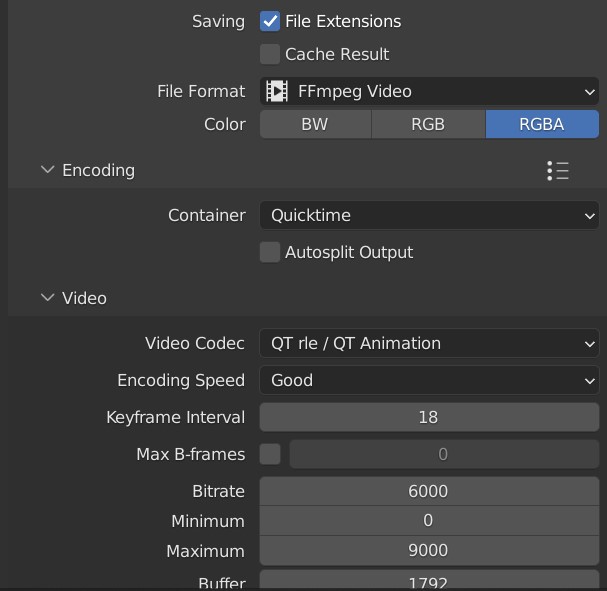Open the File Format dropdown
Viewport: 607px width, 591px height.
tap(429, 91)
